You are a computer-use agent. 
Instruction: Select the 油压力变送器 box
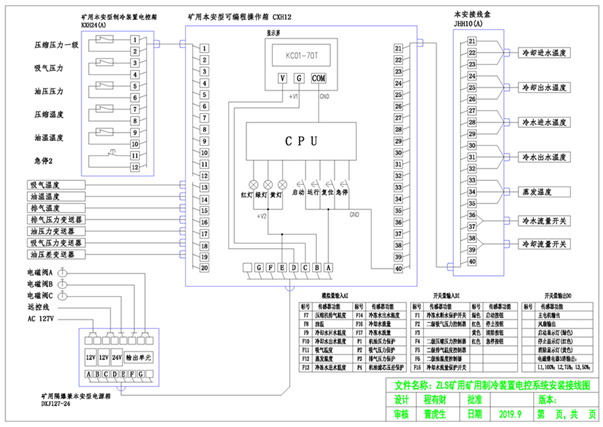56,231
